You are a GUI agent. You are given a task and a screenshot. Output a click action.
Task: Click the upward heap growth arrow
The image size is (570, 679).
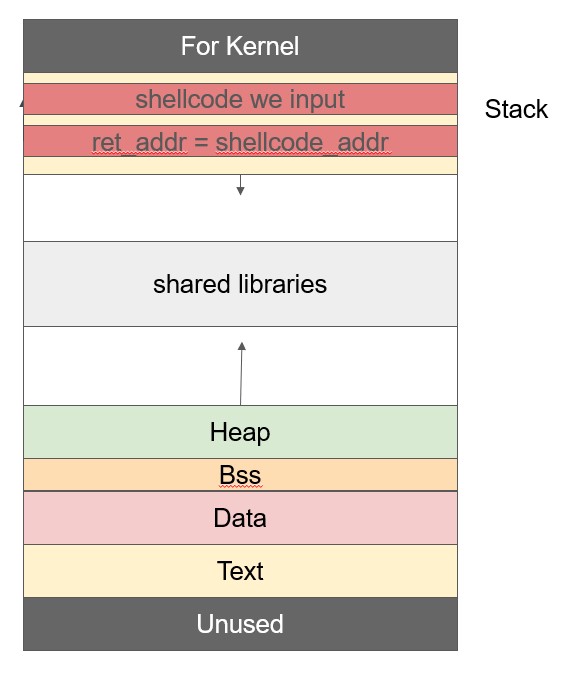[x=241, y=374]
